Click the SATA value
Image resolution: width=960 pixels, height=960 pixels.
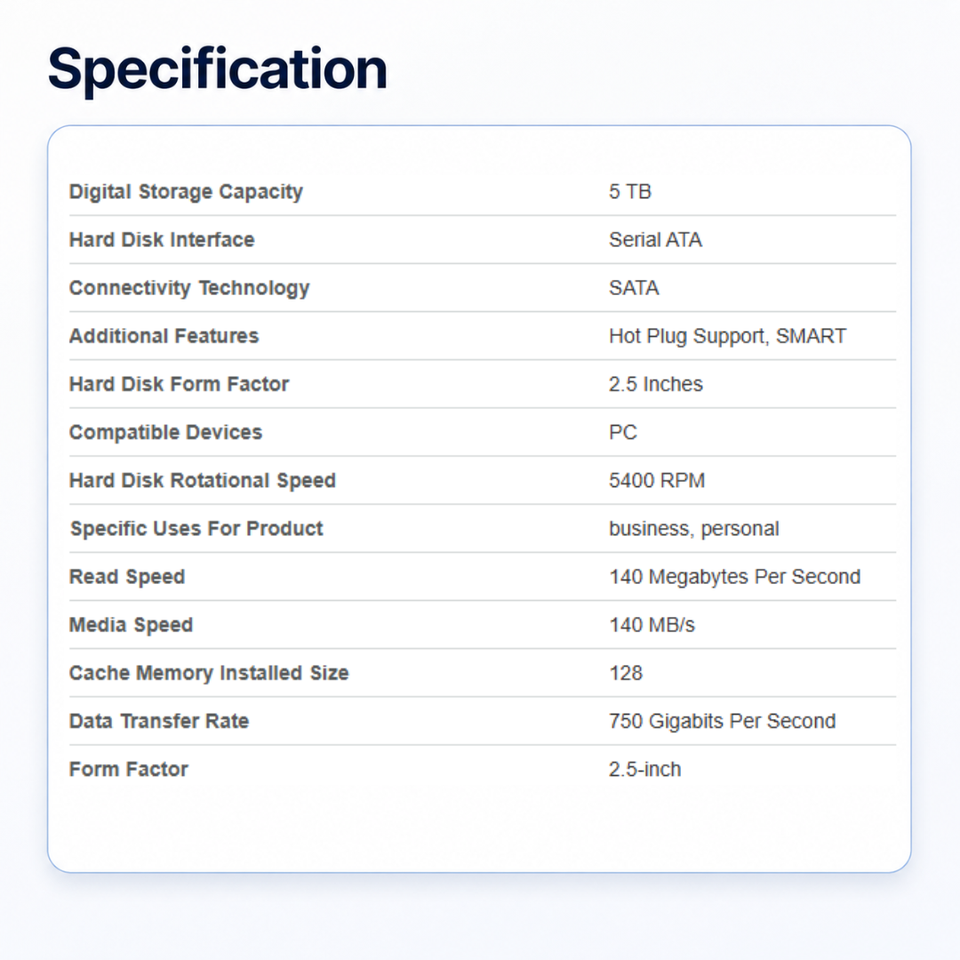(x=634, y=288)
